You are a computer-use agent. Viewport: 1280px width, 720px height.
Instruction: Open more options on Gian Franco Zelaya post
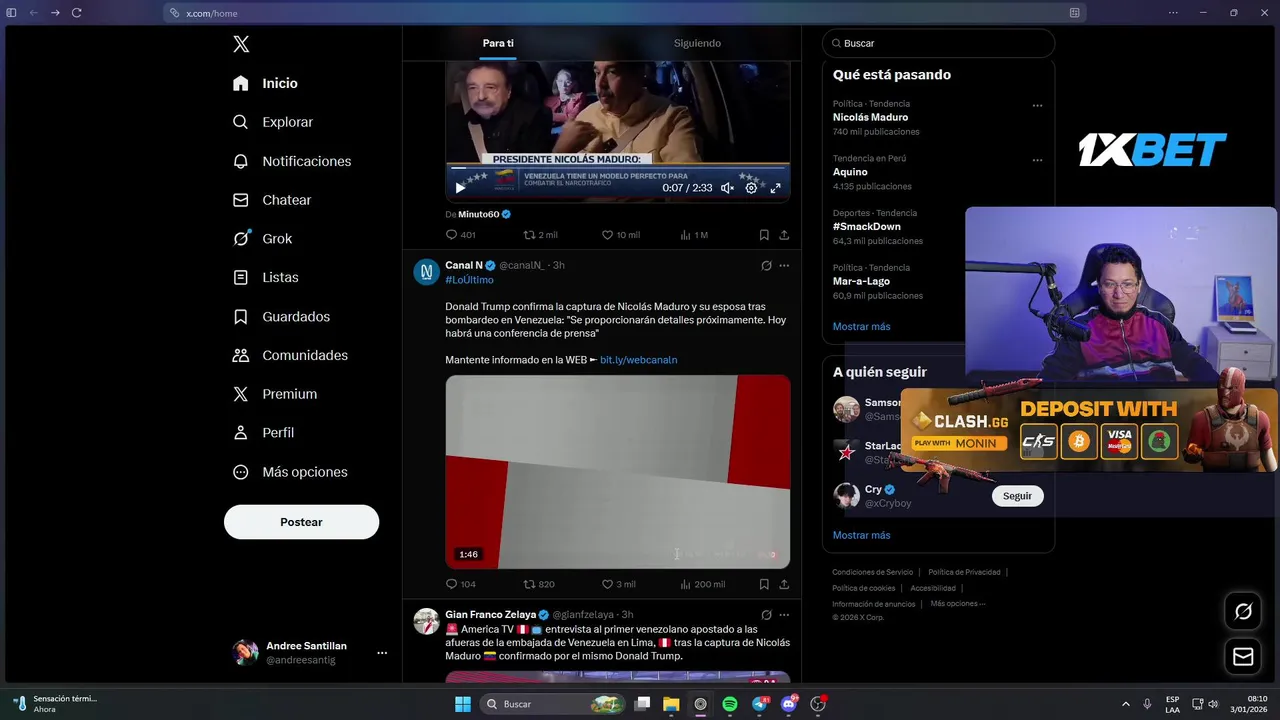coord(784,615)
